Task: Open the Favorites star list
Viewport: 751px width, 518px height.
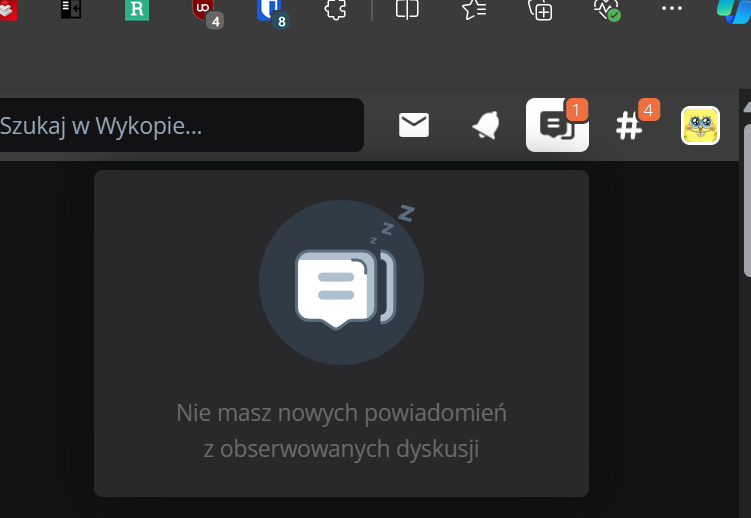Action: tap(474, 10)
